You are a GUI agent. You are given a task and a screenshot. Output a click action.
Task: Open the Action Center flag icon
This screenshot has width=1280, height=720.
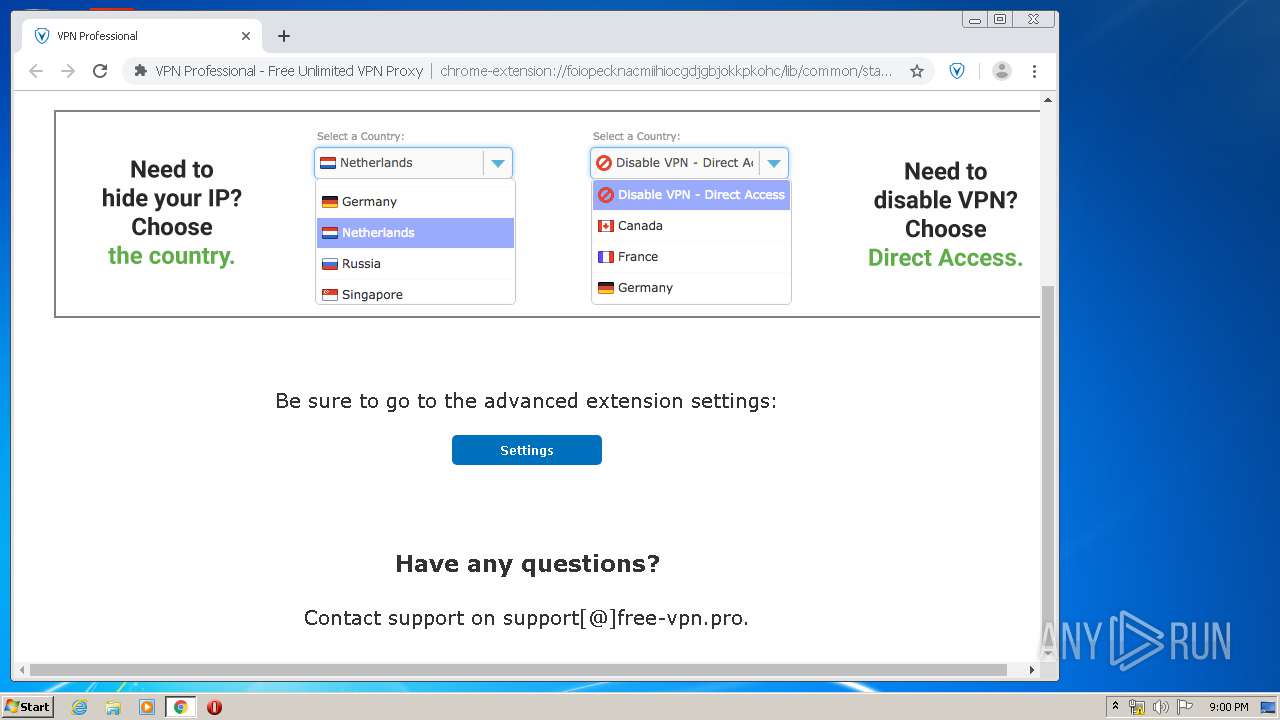[1184, 707]
